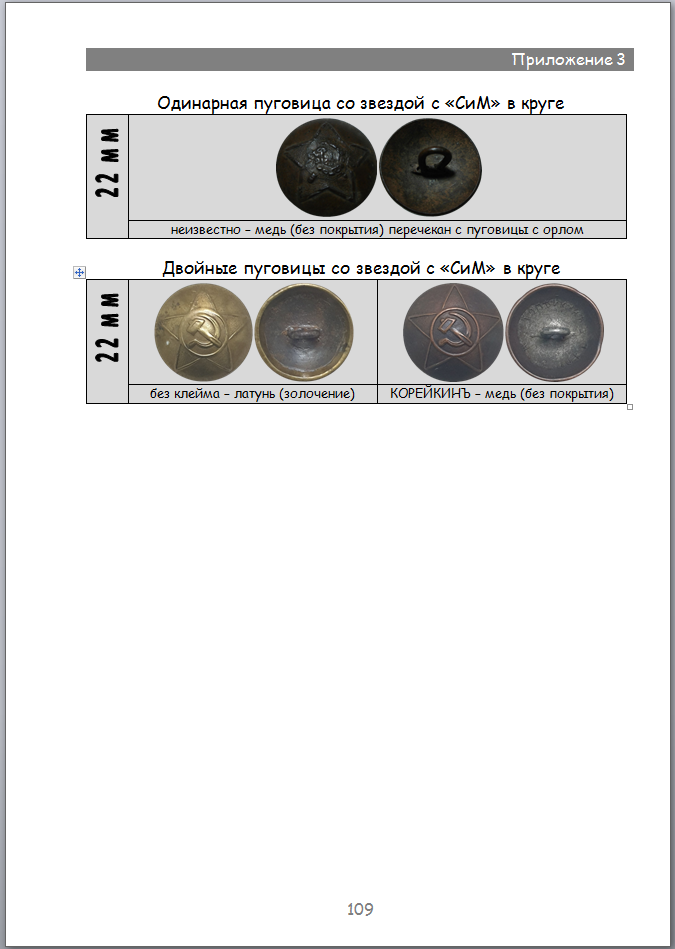Viewport: 675px width, 949px height.
Task: Click caption "КОРЕЙКИНЪ – медь (без покрытия)"
Action: 502,394
